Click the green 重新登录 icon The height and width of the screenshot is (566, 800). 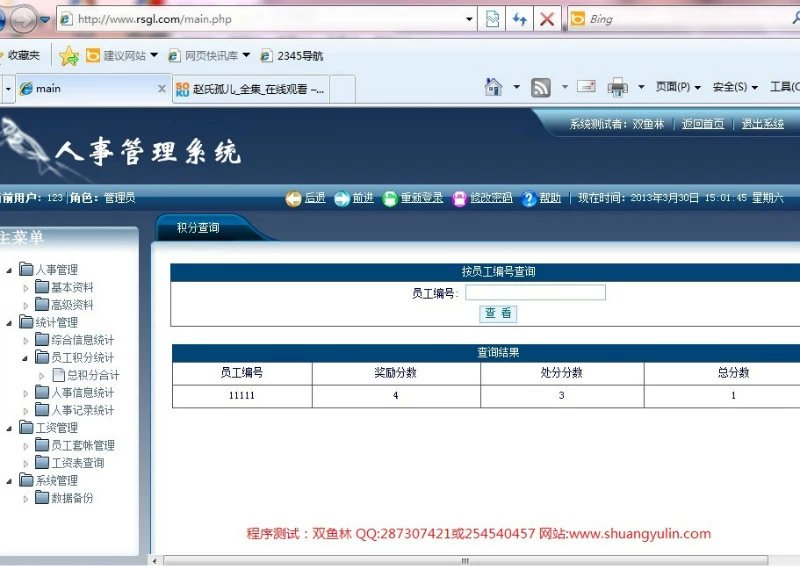(x=390, y=199)
